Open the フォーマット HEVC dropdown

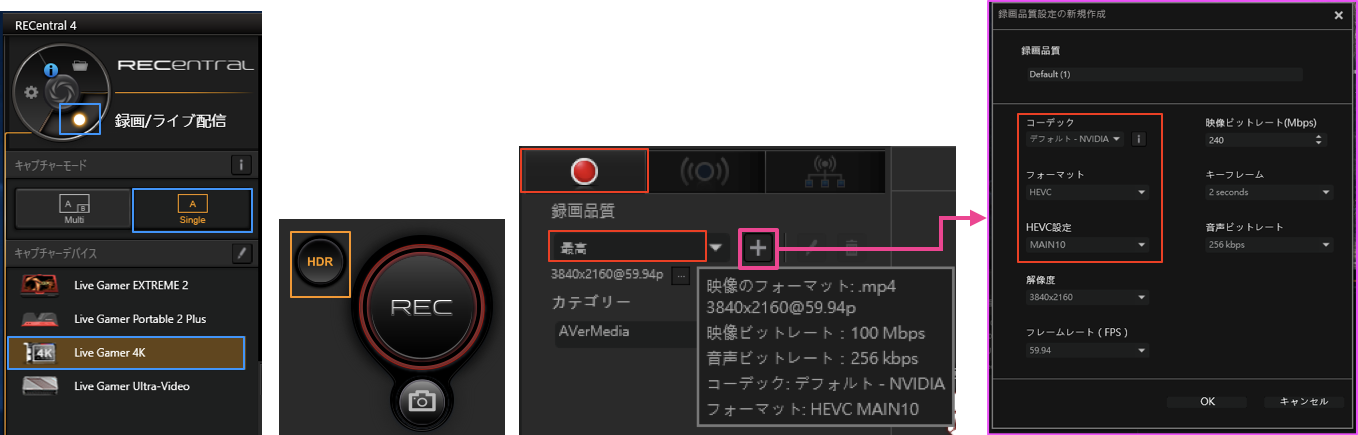pyautogui.click(x=1086, y=192)
